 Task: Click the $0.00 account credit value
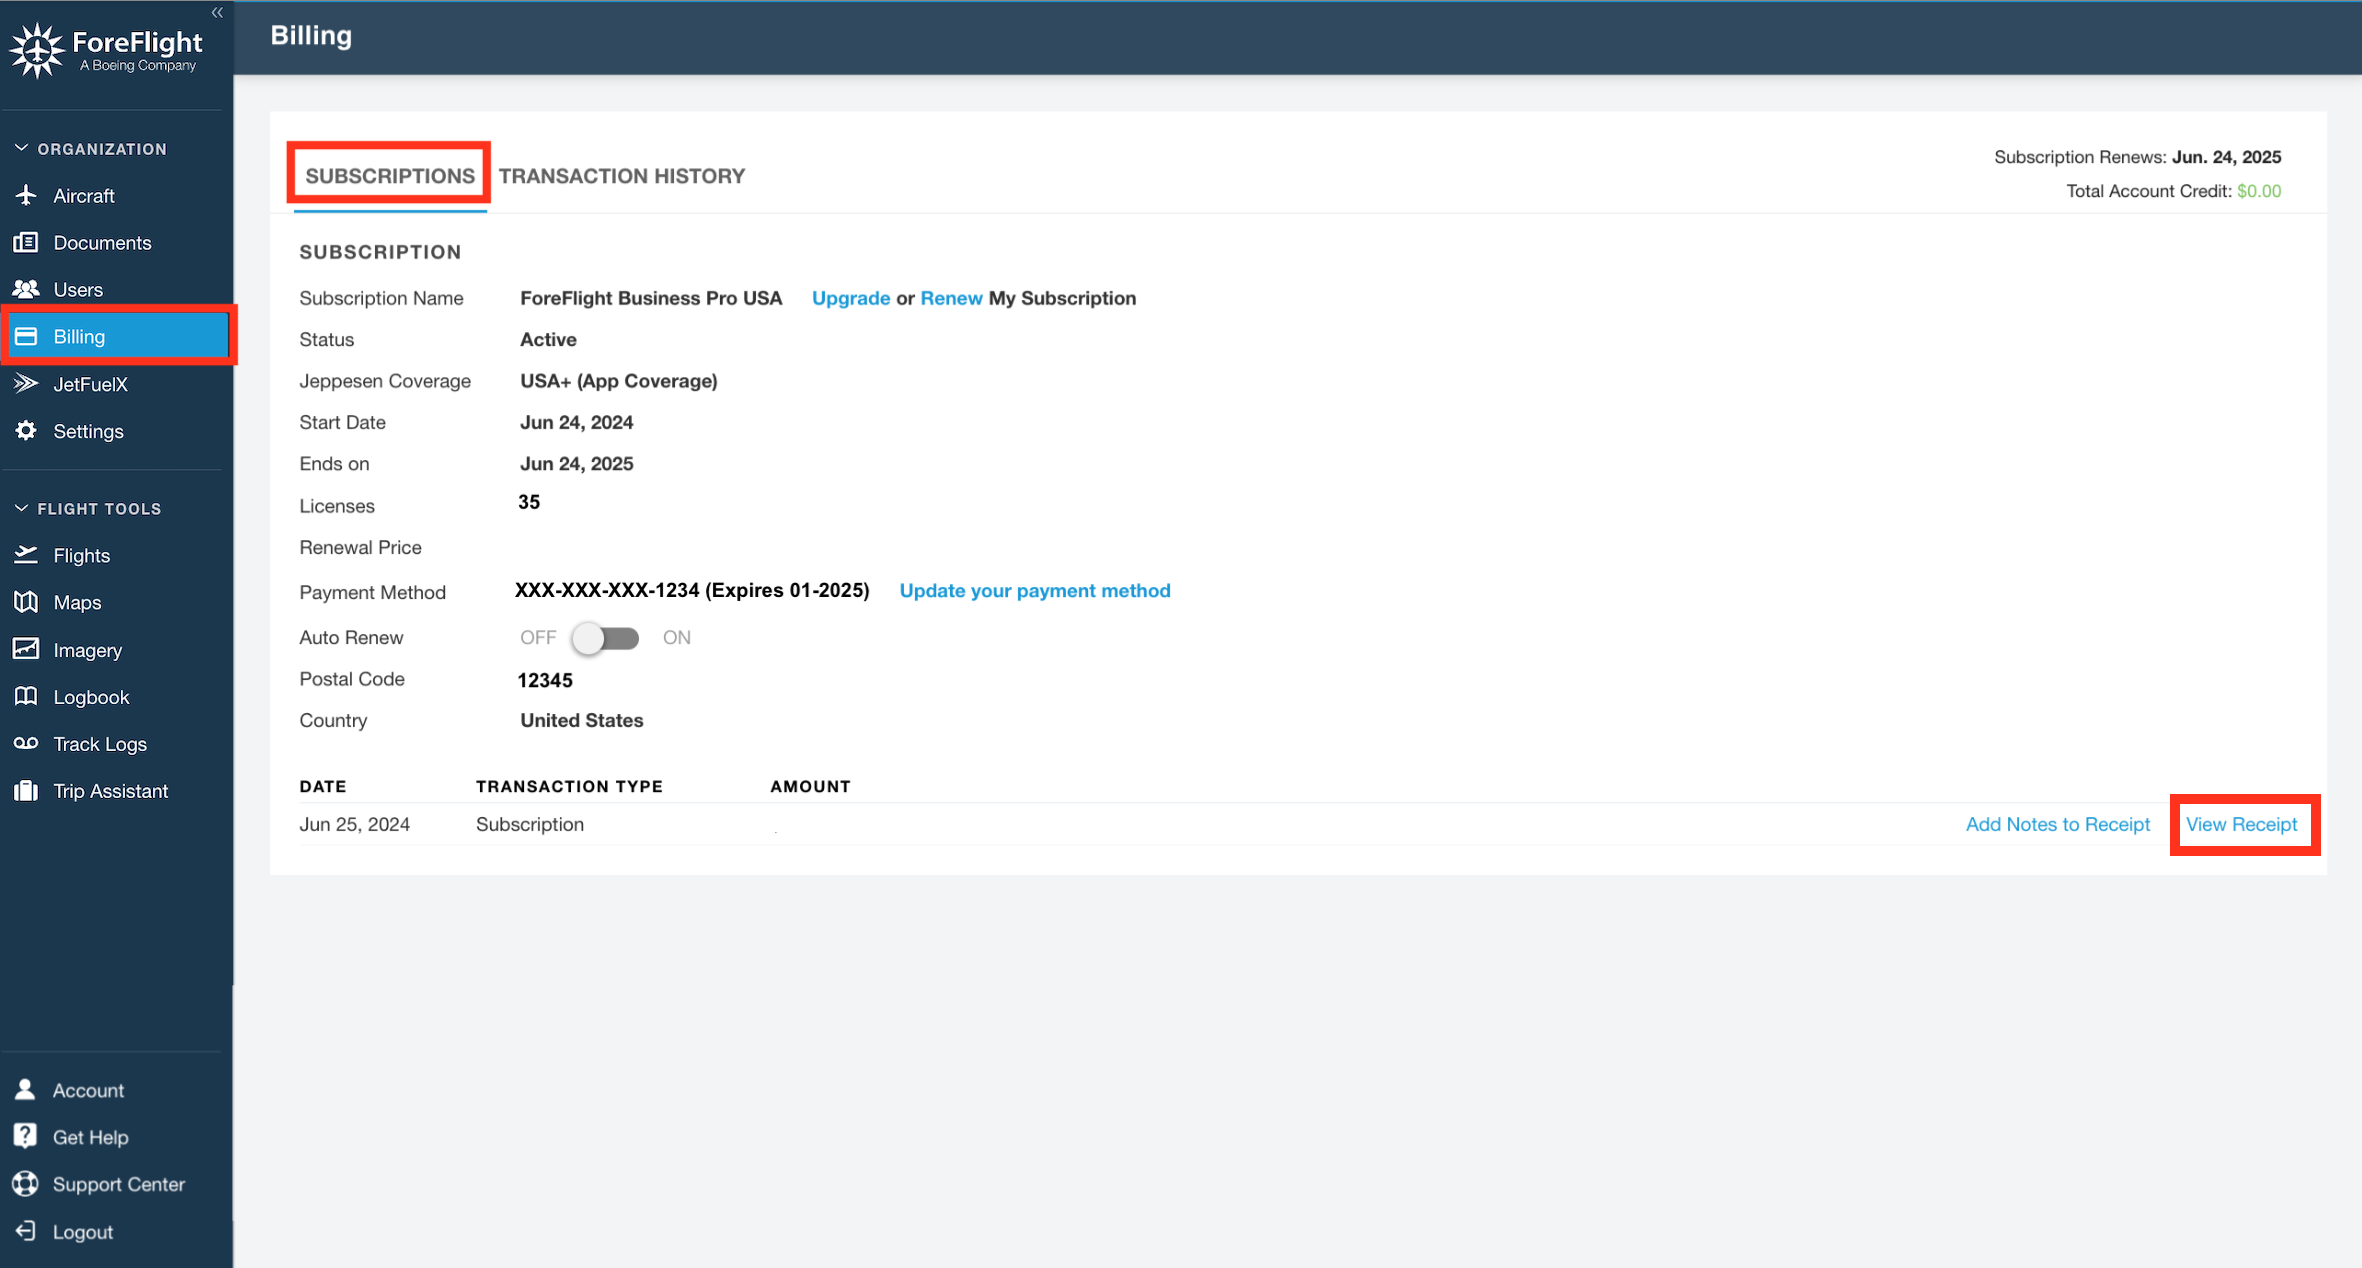click(2259, 191)
